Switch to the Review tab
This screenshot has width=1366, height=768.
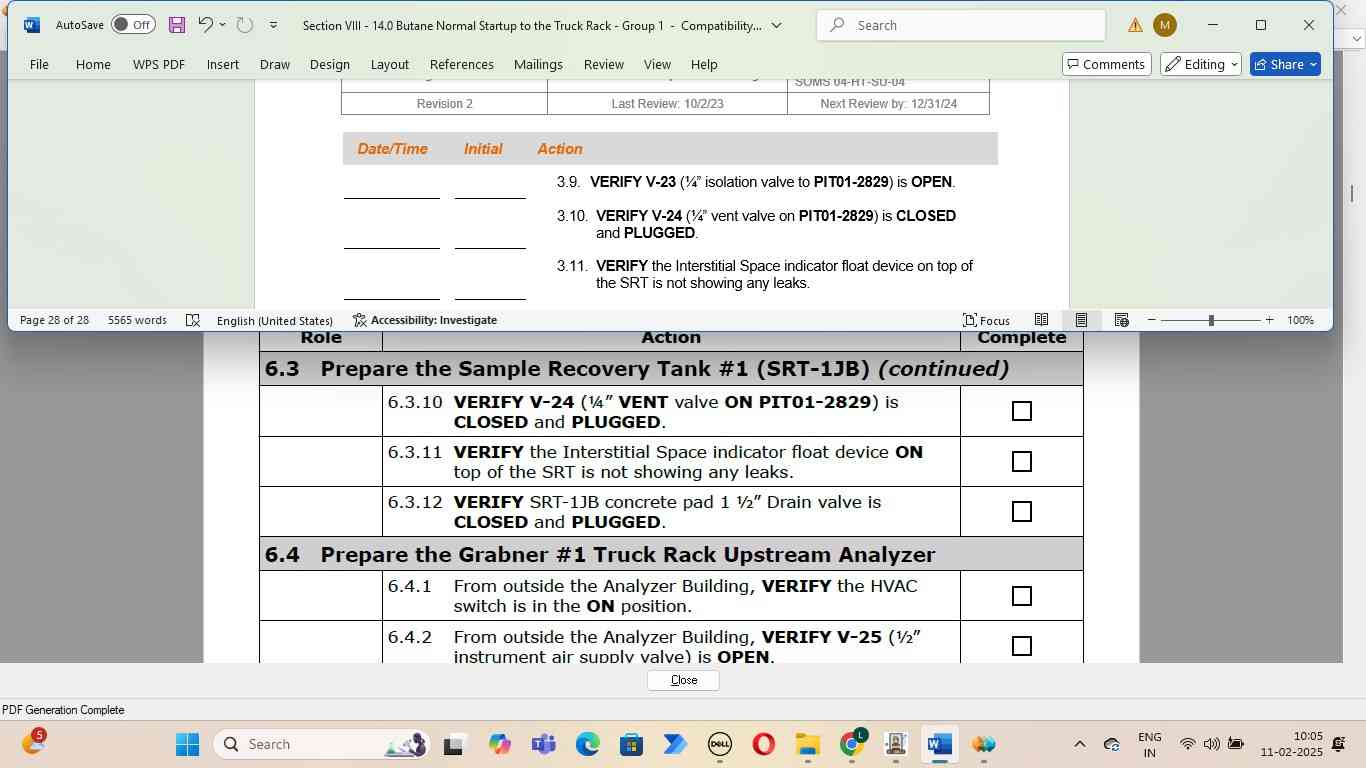click(604, 64)
